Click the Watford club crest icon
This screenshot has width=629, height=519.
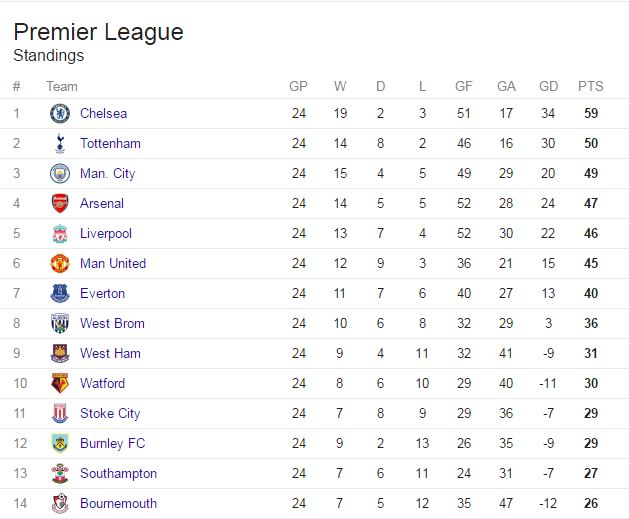(x=60, y=383)
